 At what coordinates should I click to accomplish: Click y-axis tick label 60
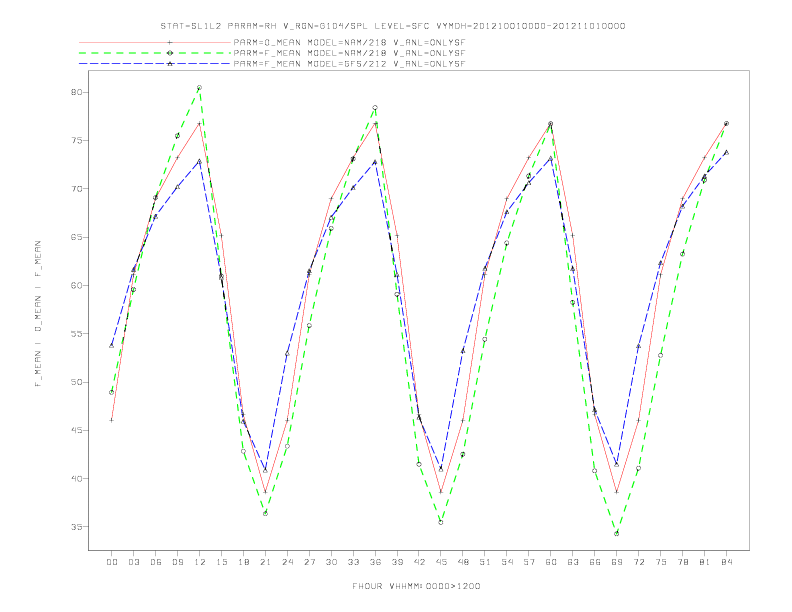pos(76,285)
